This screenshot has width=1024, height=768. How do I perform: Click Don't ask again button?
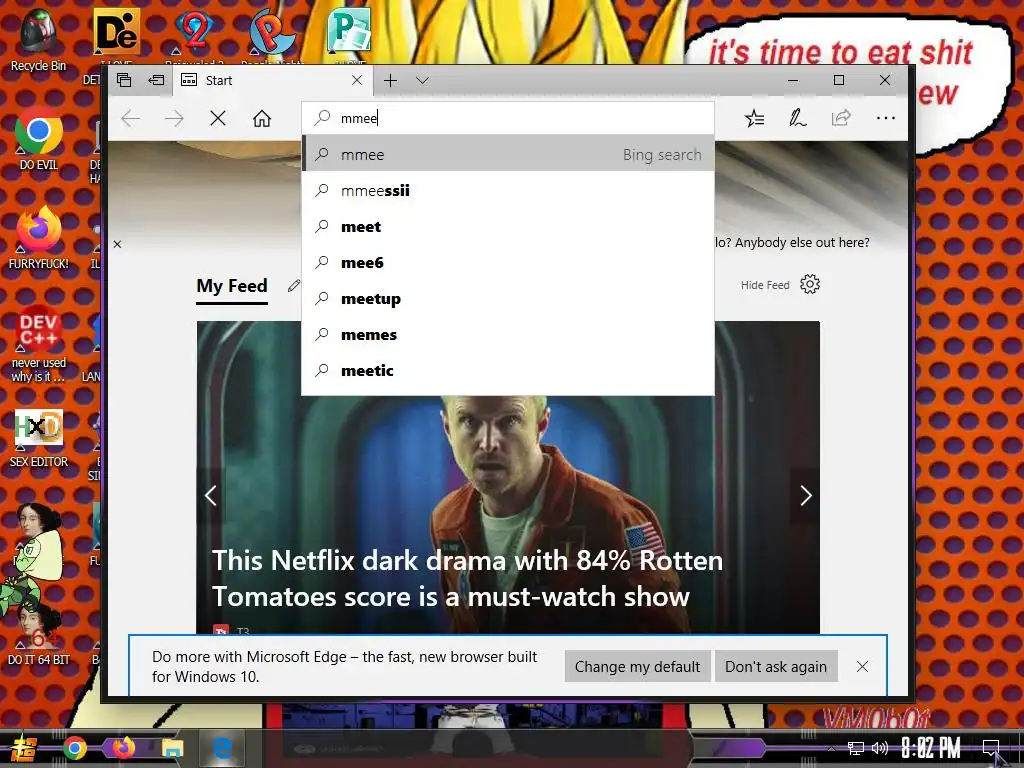[x=776, y=667]
